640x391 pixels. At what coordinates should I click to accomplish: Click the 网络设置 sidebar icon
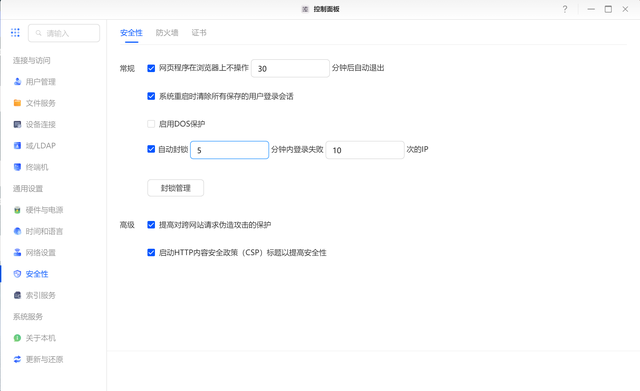17,253
